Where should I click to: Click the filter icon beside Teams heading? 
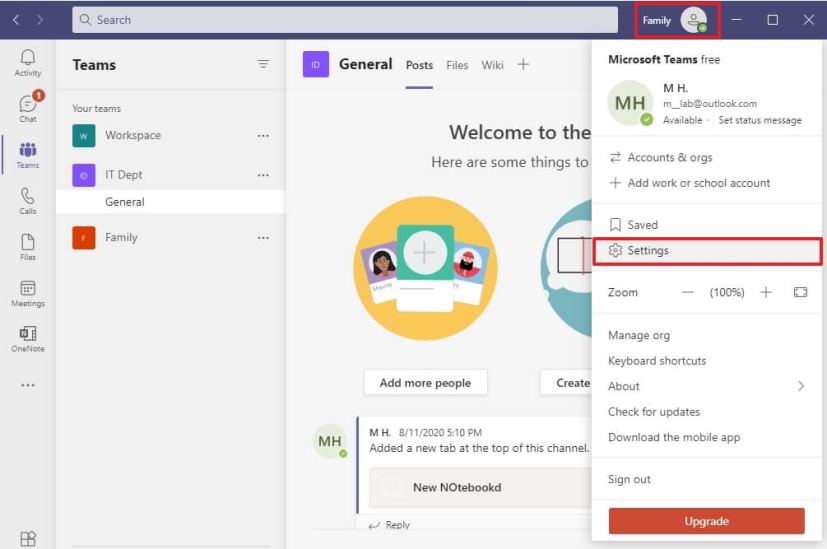coord(263,64)
